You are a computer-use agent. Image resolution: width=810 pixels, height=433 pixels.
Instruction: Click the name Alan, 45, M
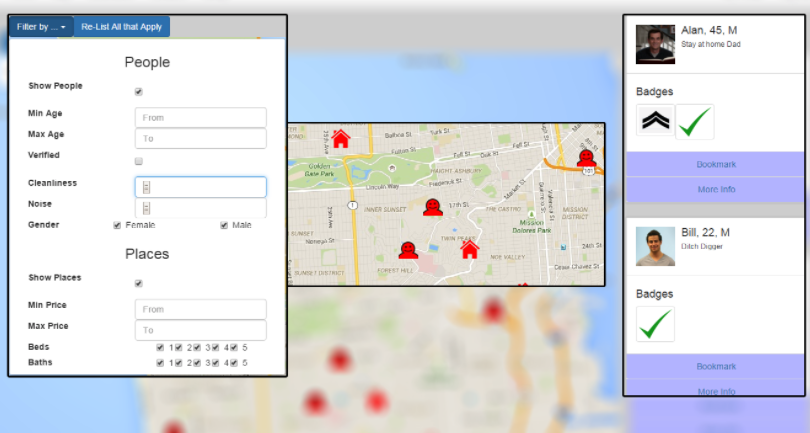[709, 30]
